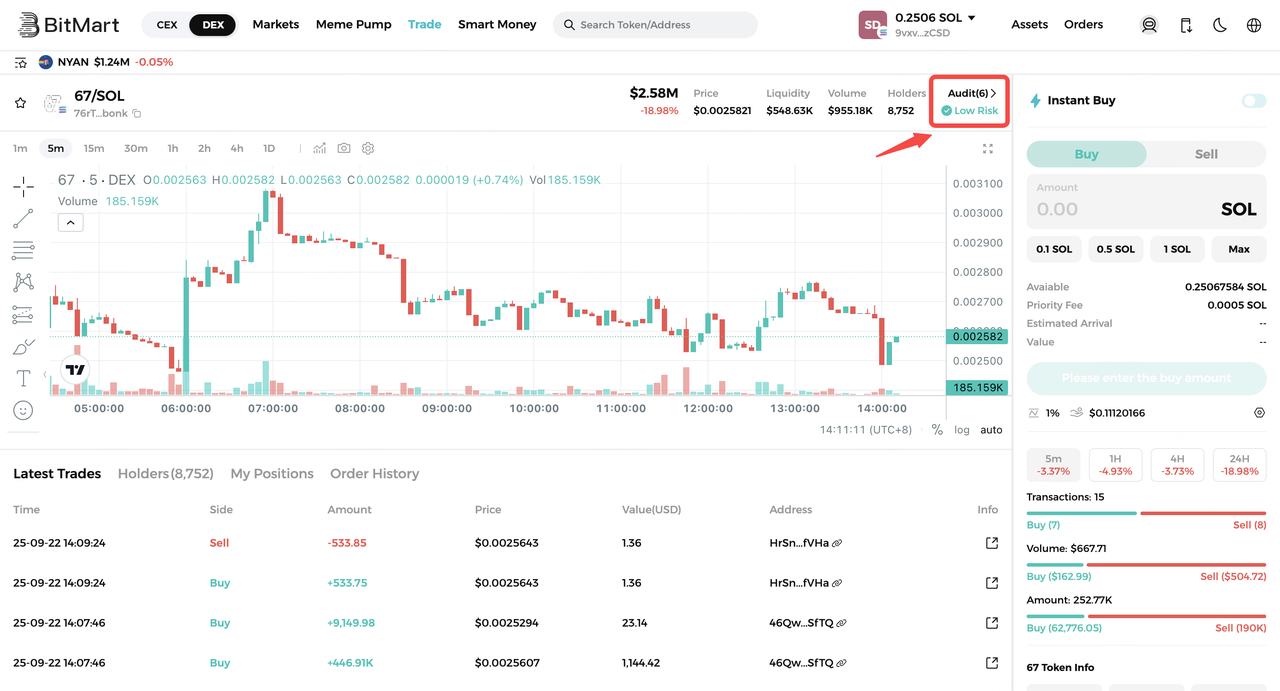Copy the 76rT...bonk token address
This screenshot has height=691, width=1280.
click(x=137, y=114)
